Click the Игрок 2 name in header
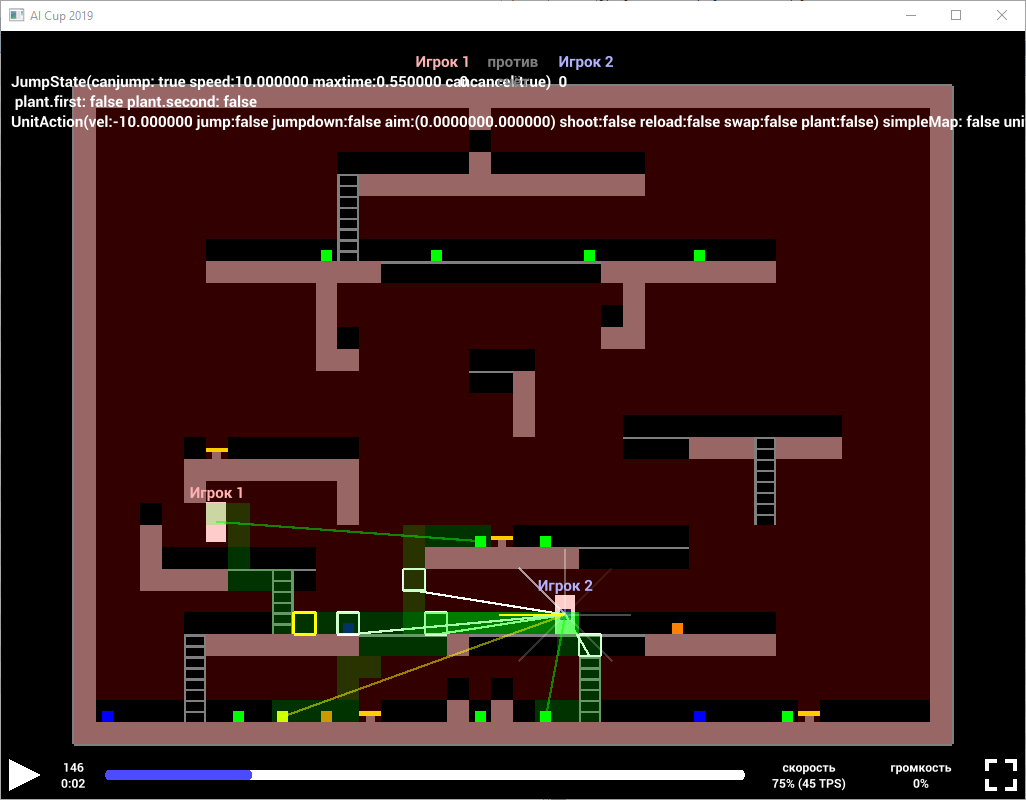 coord(586,62)
